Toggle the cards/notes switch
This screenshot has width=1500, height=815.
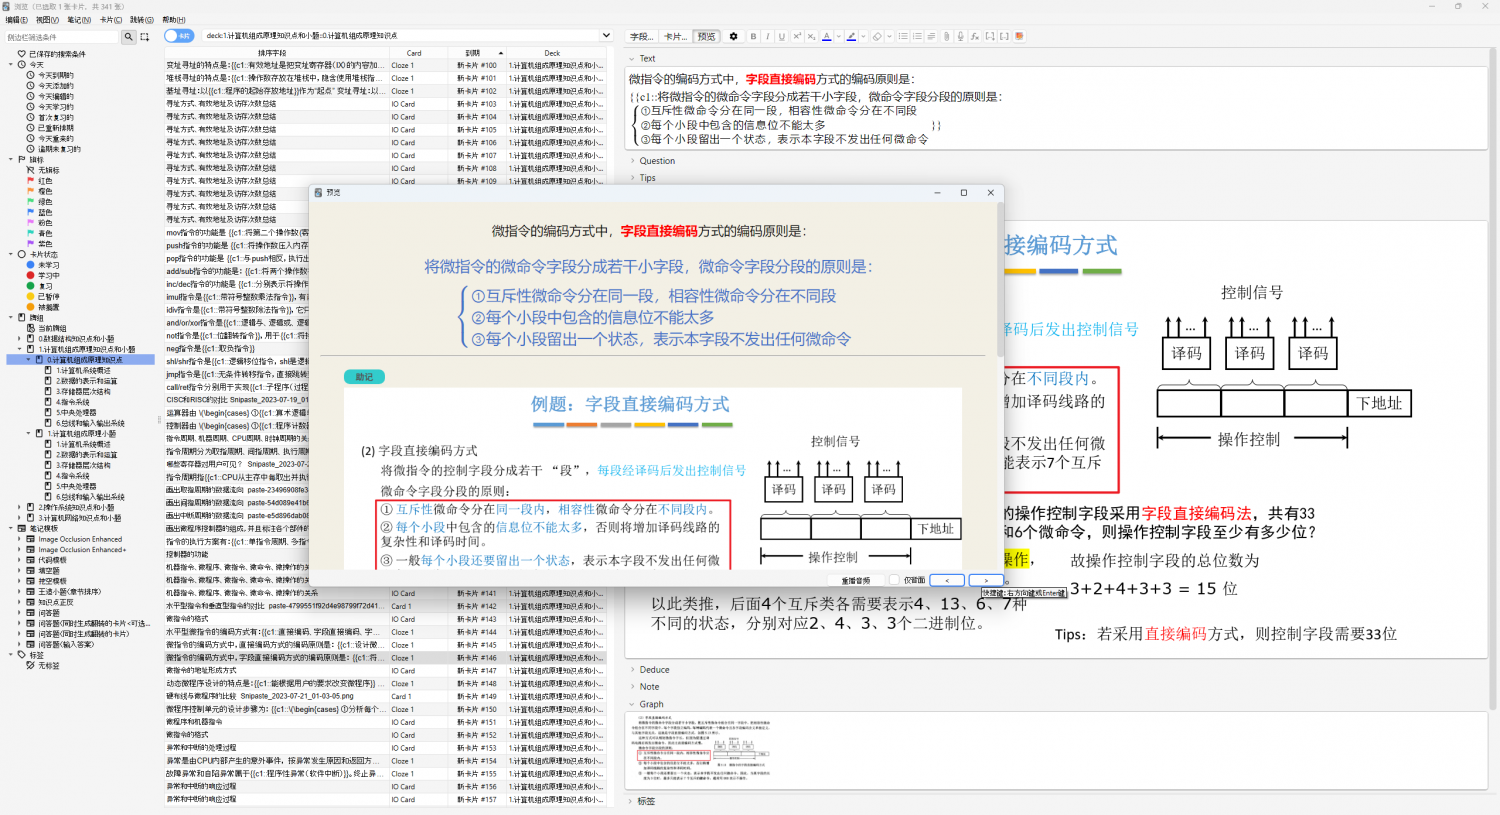click(x=179, y=36)
